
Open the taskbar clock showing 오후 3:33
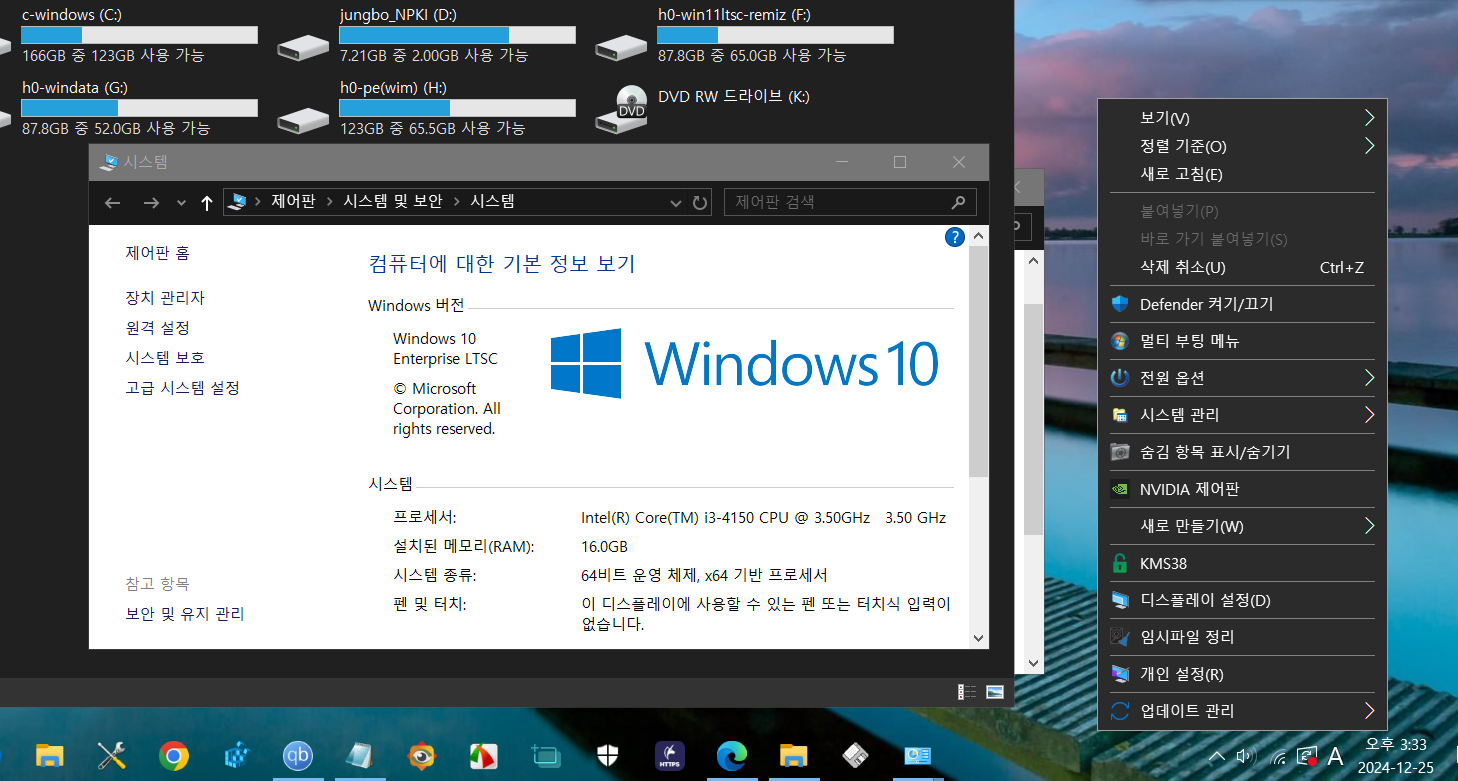[1398, 756]
